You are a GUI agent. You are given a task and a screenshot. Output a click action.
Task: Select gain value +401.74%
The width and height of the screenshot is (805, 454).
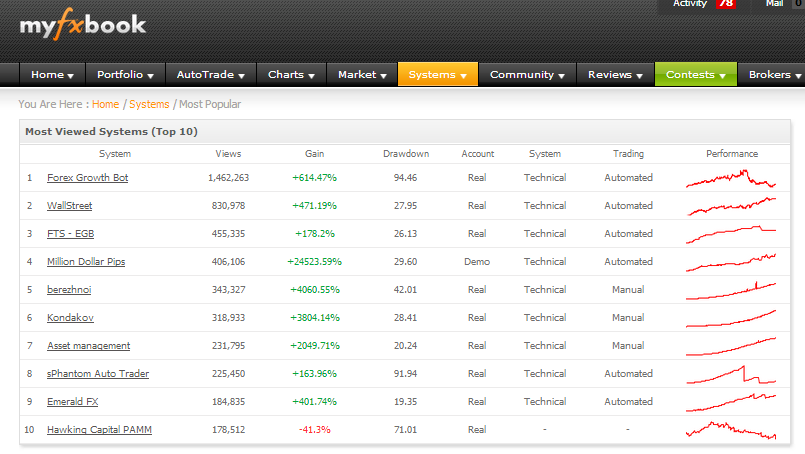[x=314, y=402]
